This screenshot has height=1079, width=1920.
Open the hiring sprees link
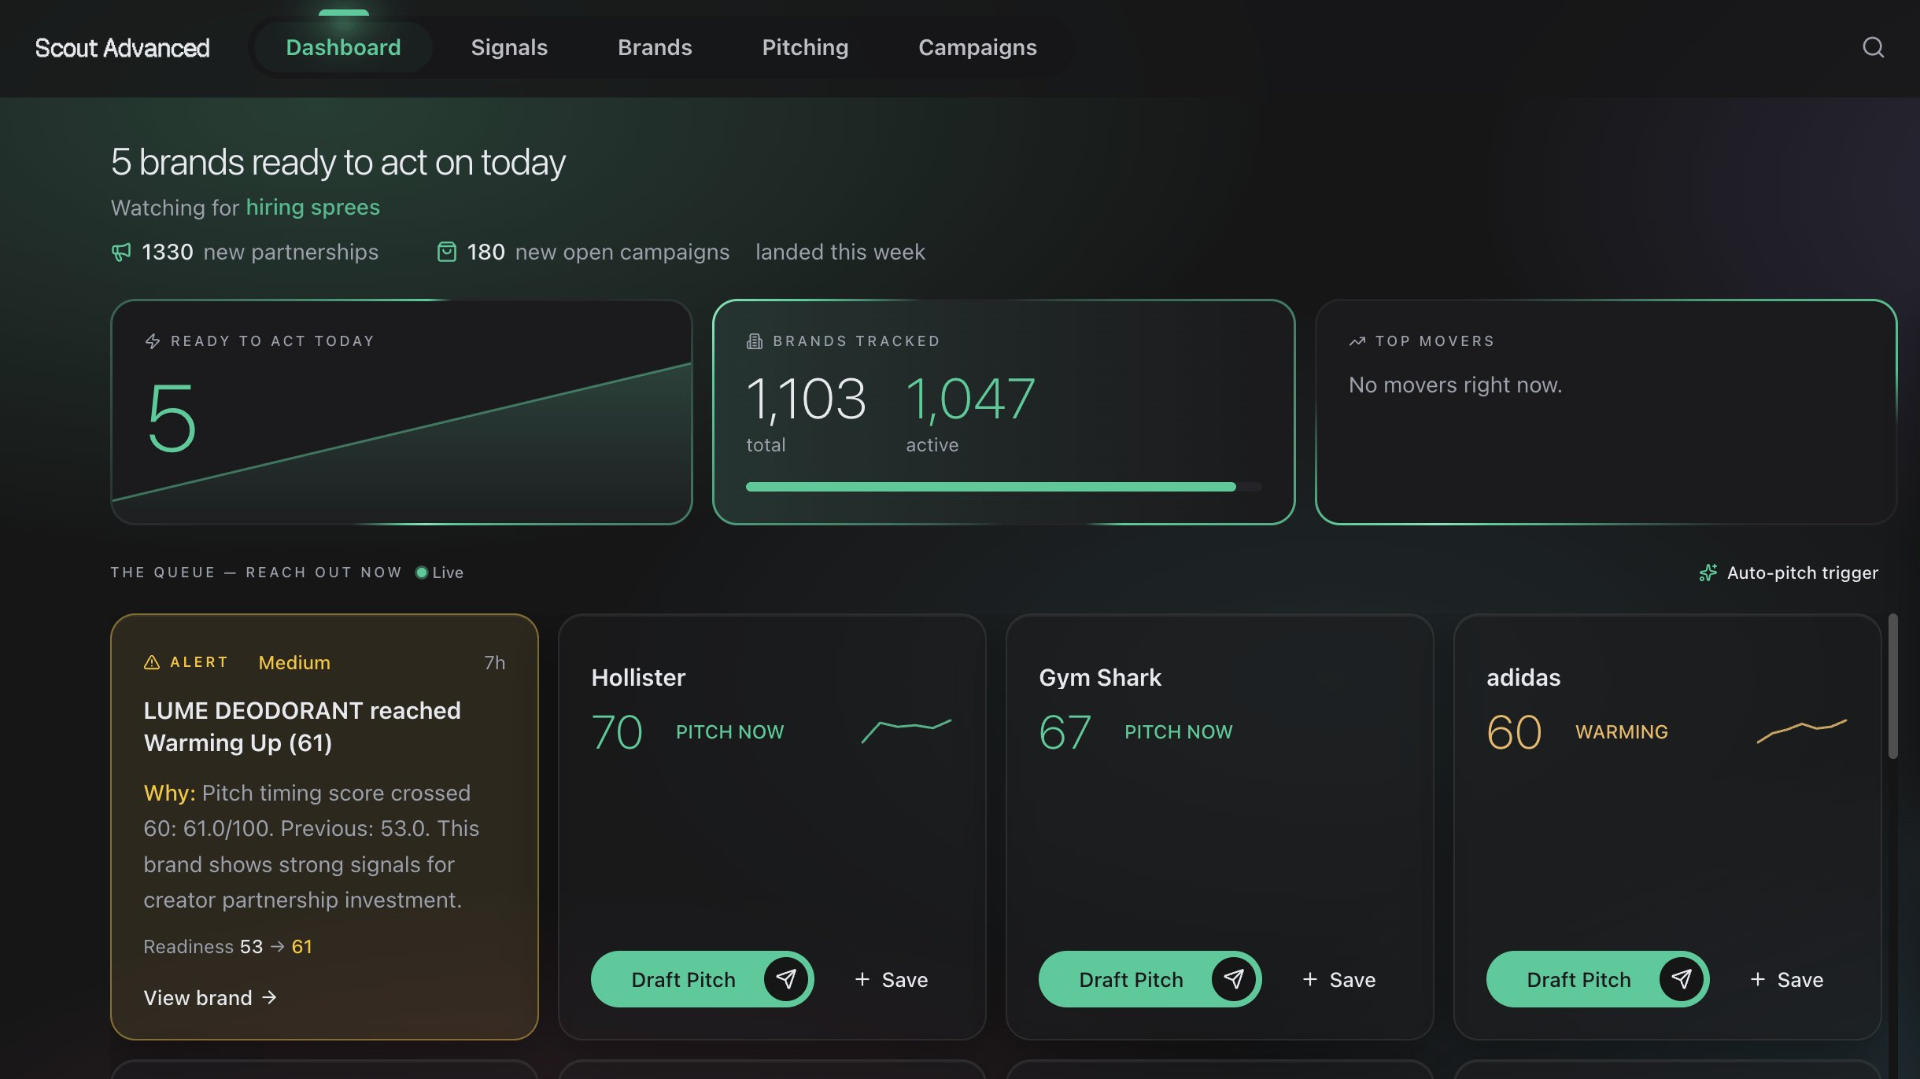click(313, 207)
